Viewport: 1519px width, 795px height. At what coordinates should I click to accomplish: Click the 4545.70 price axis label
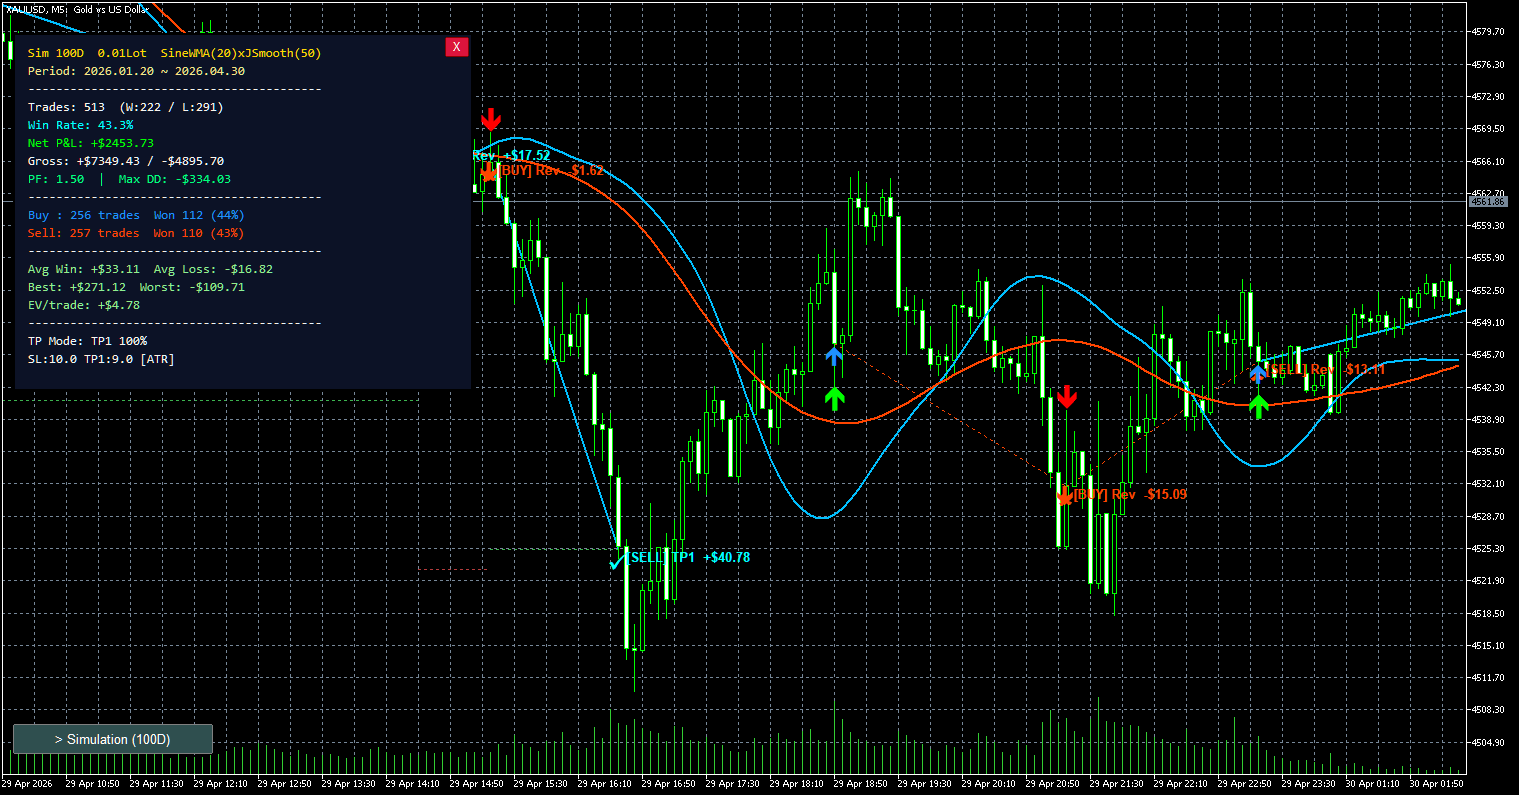click(1489, 355)
